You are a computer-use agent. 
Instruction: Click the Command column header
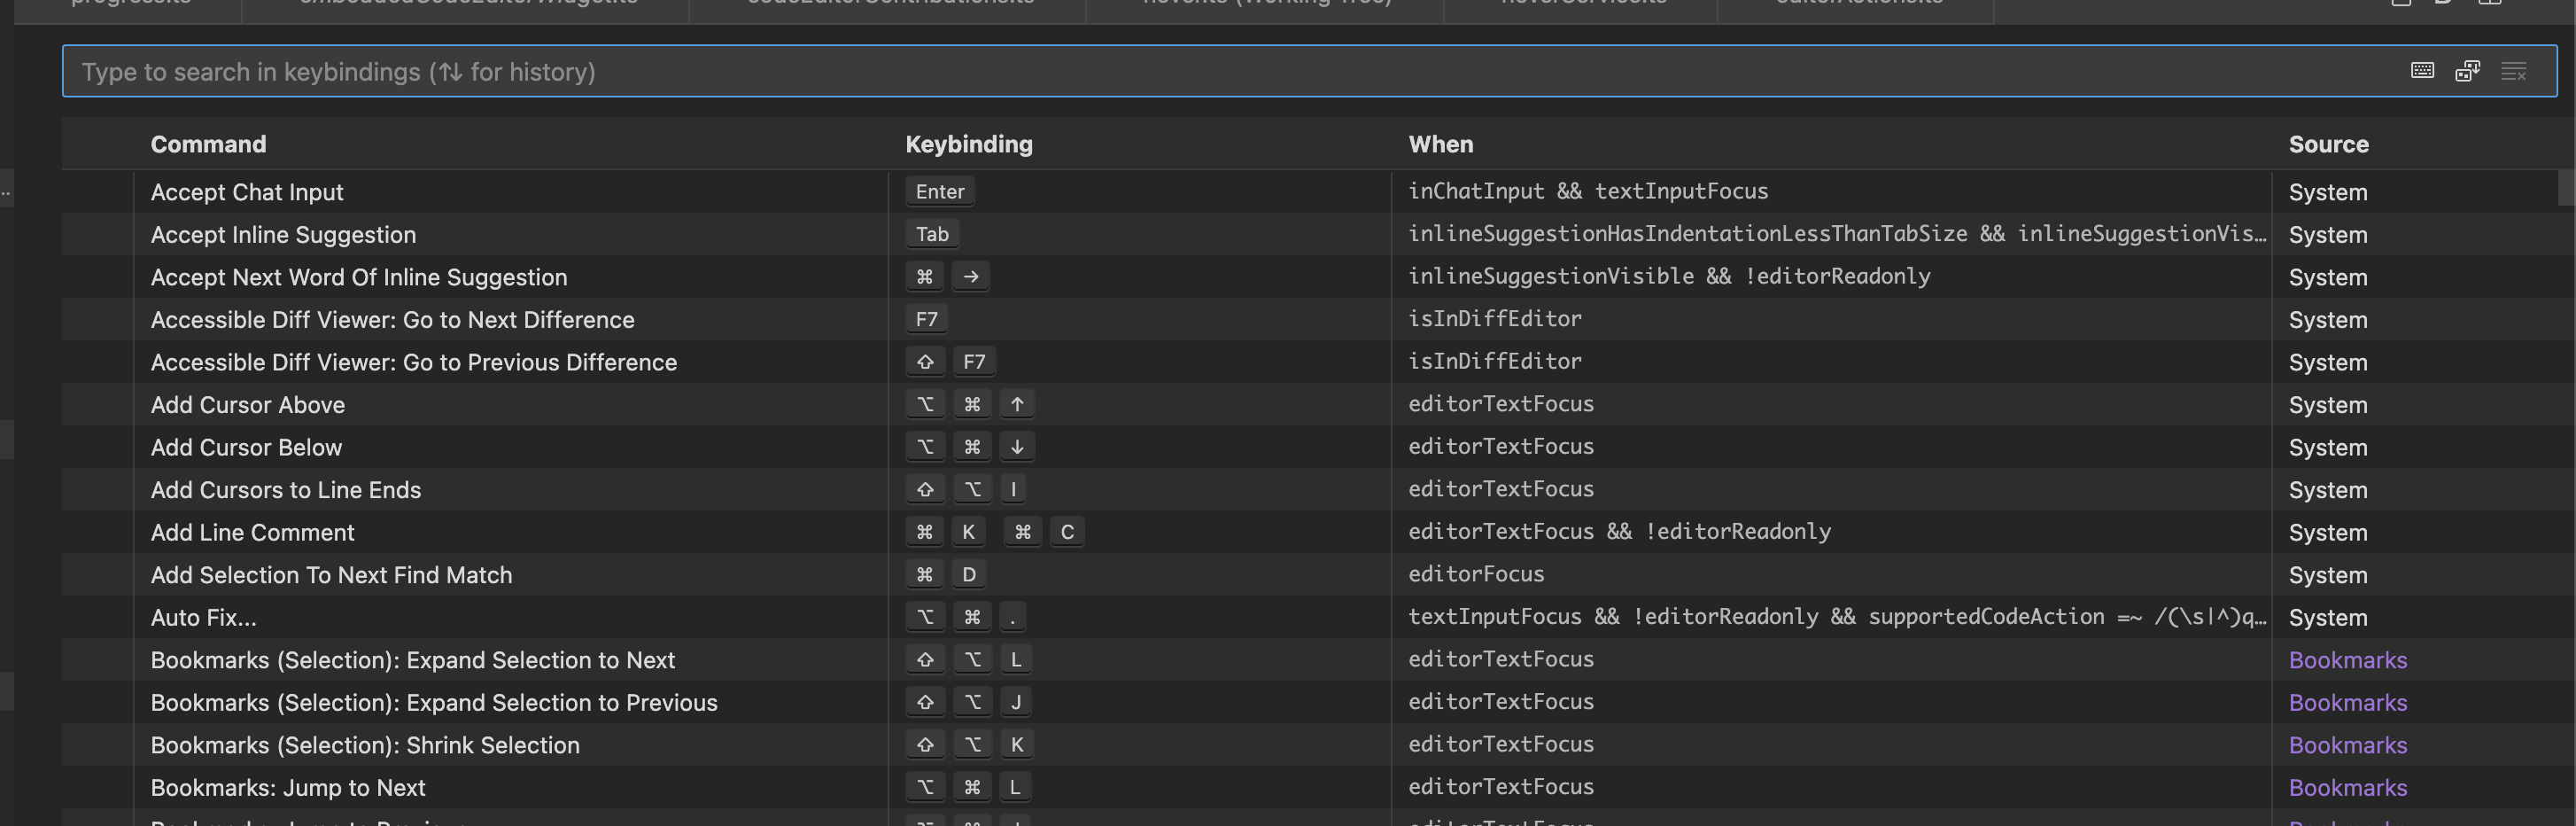pos(208,144)
